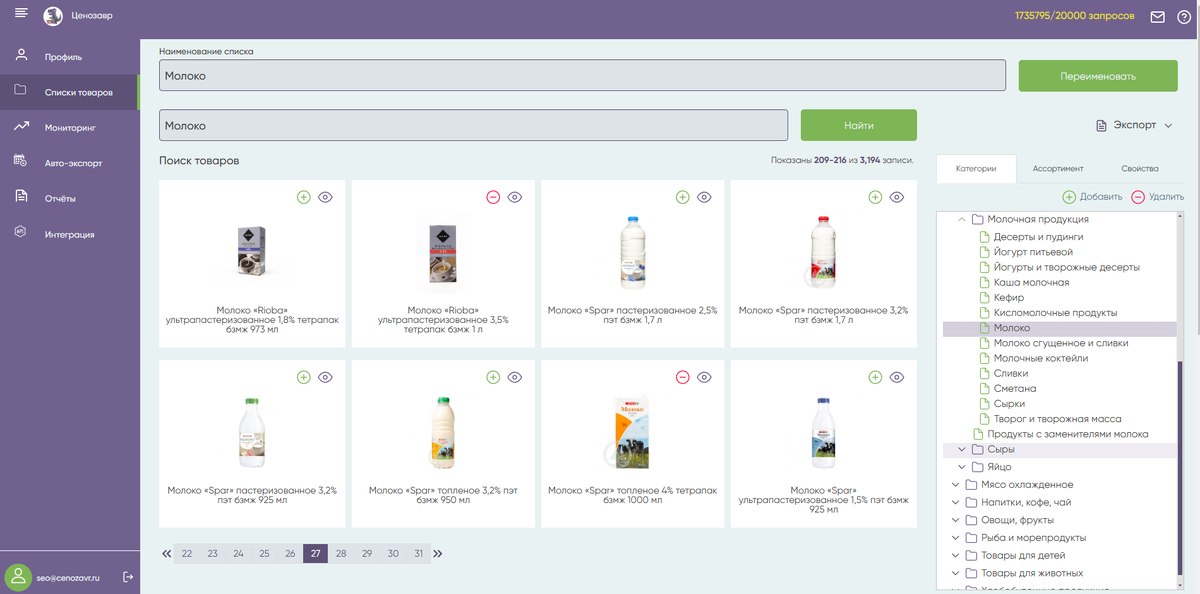1200x594 pixels.
Task: Select Кефир in the category tree
Action: [x=1009, y=298]
